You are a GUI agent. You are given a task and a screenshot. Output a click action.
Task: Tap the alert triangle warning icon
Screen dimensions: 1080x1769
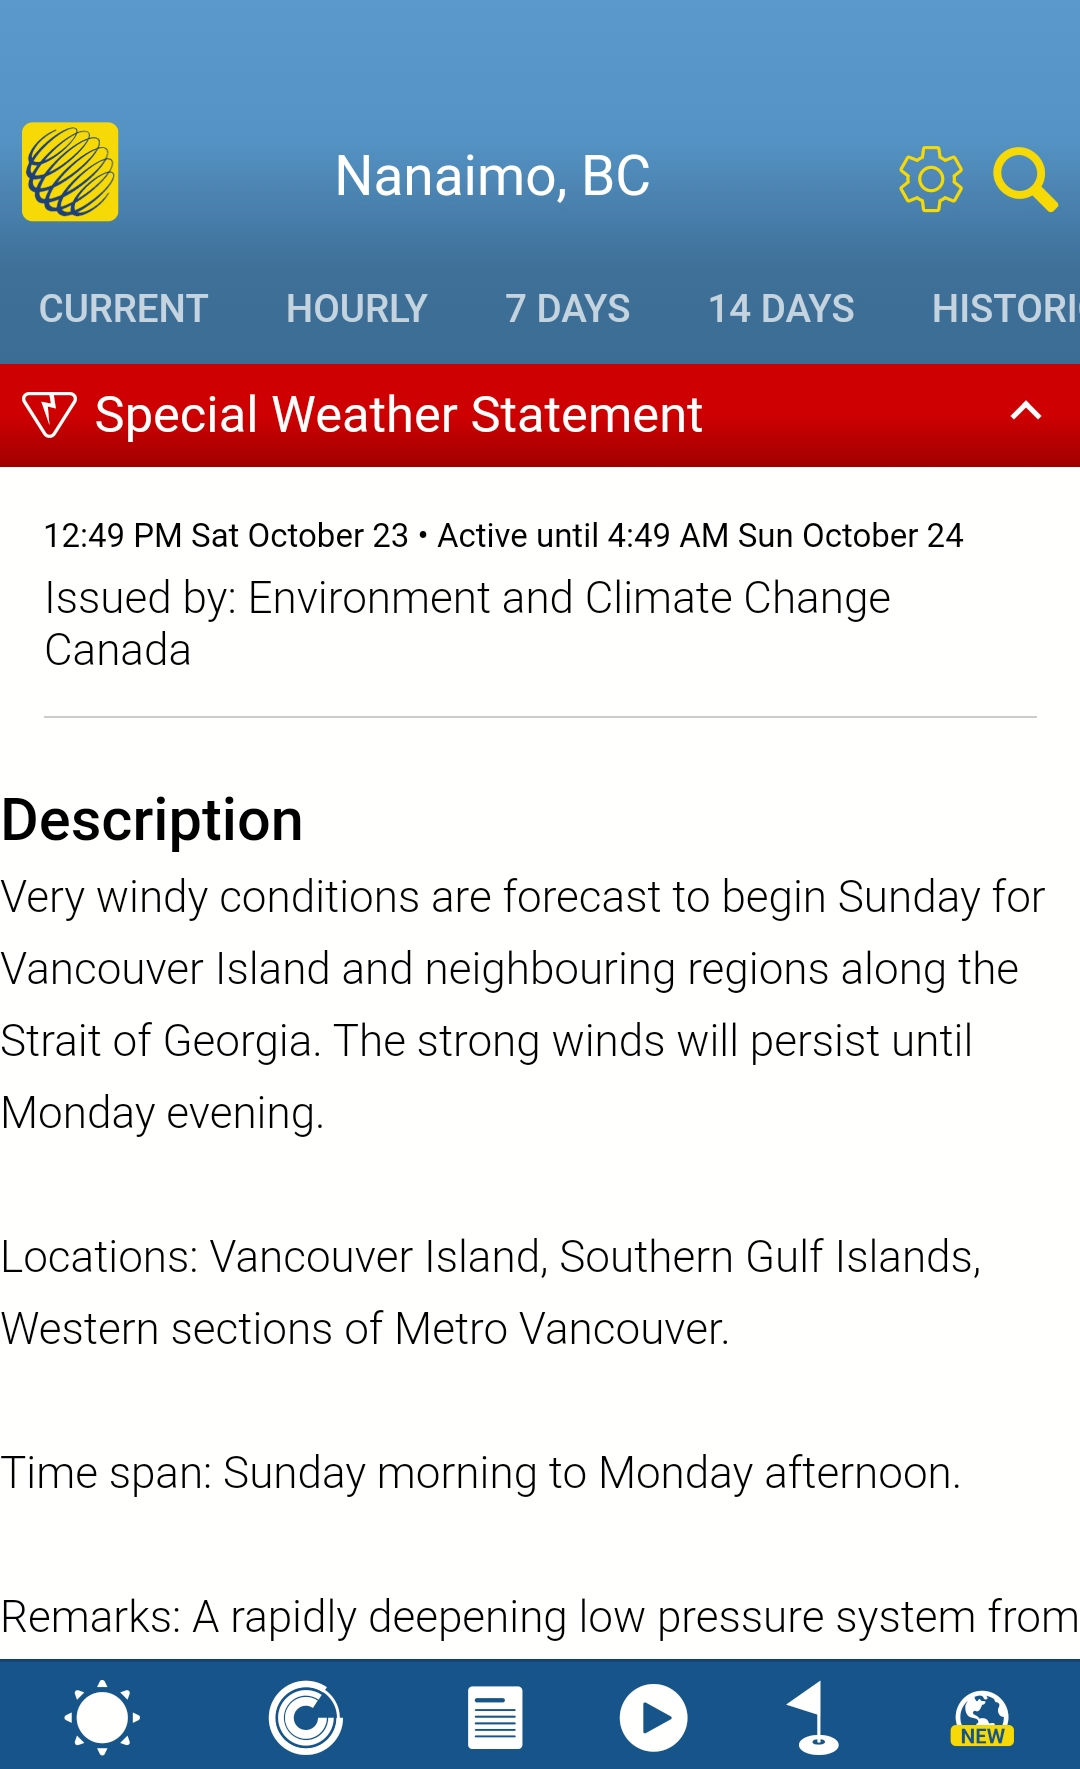(x=49, y=414)
